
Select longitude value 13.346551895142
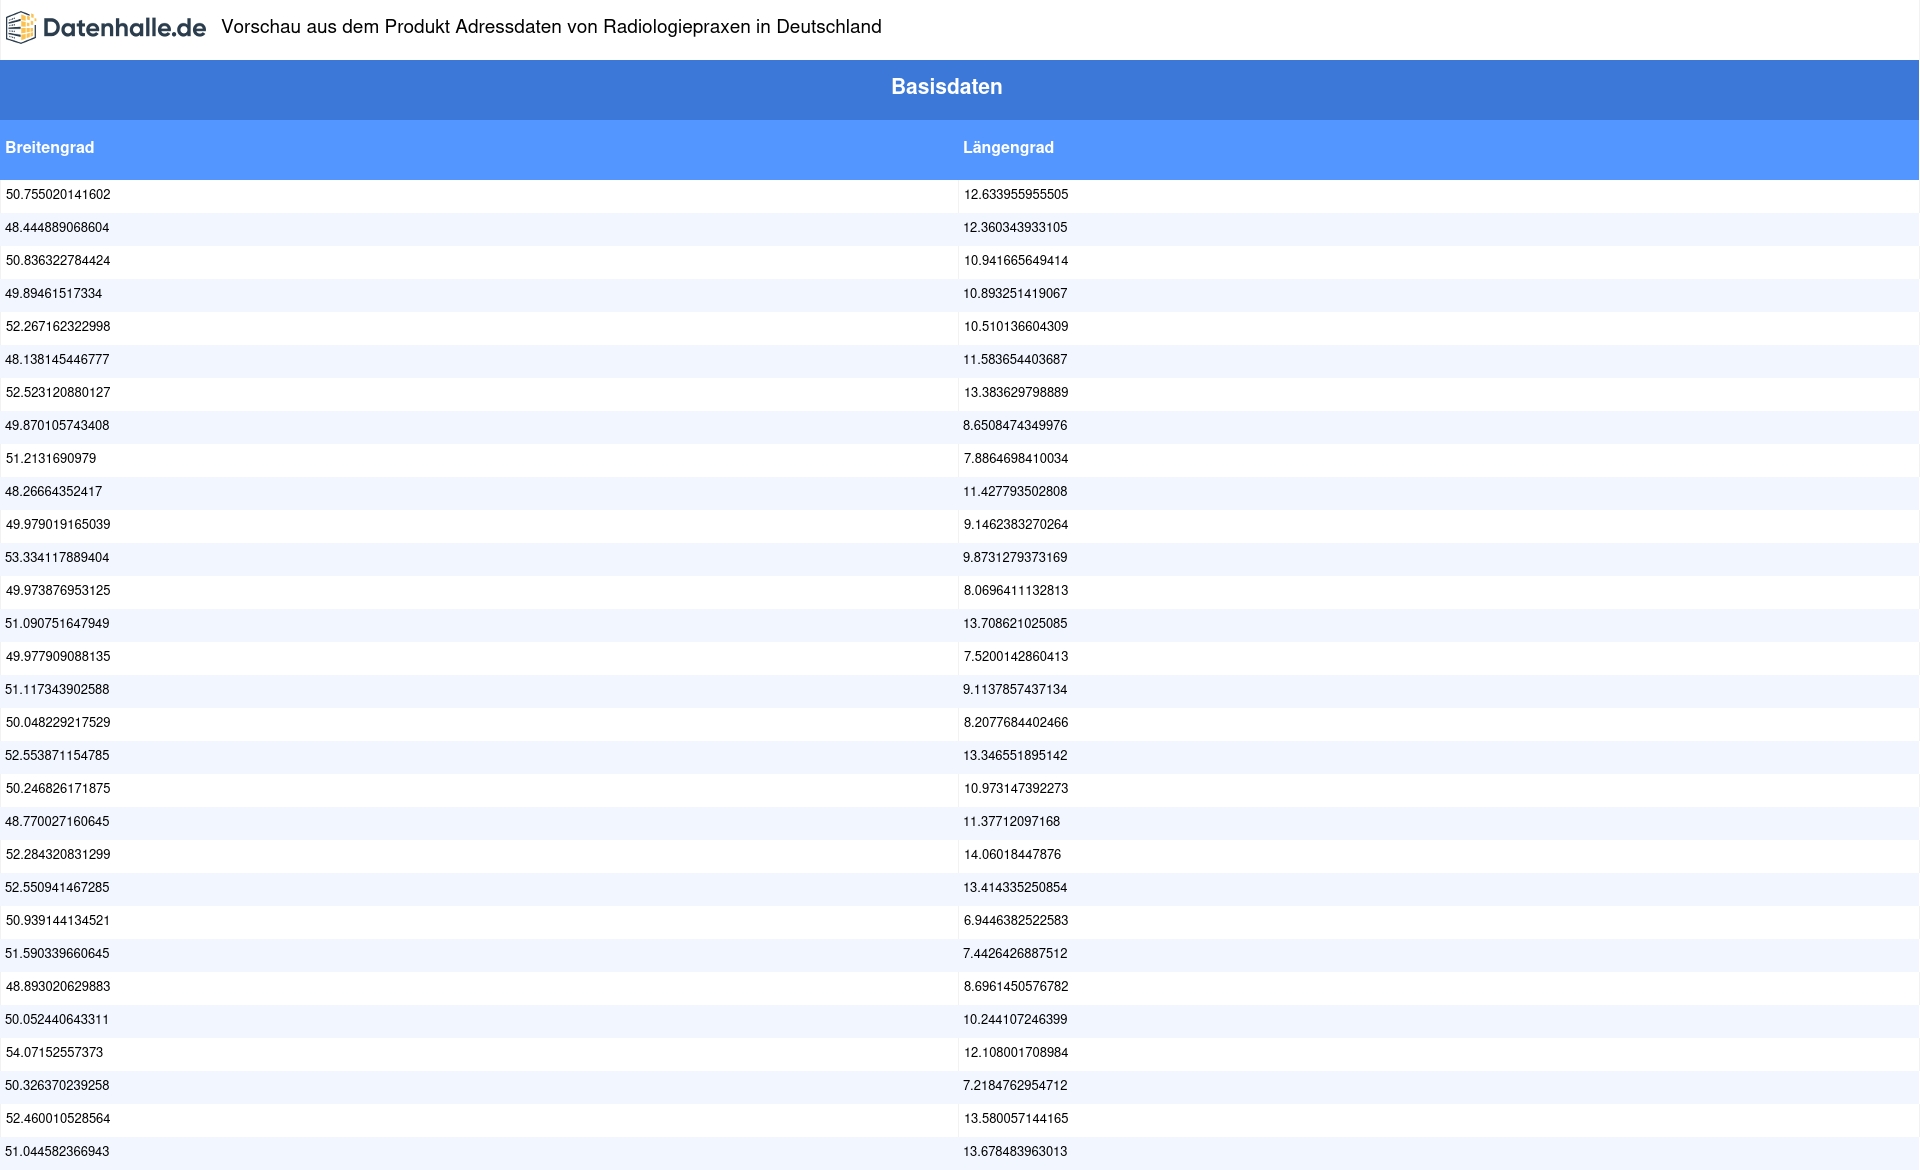[x=1015, y=756]
